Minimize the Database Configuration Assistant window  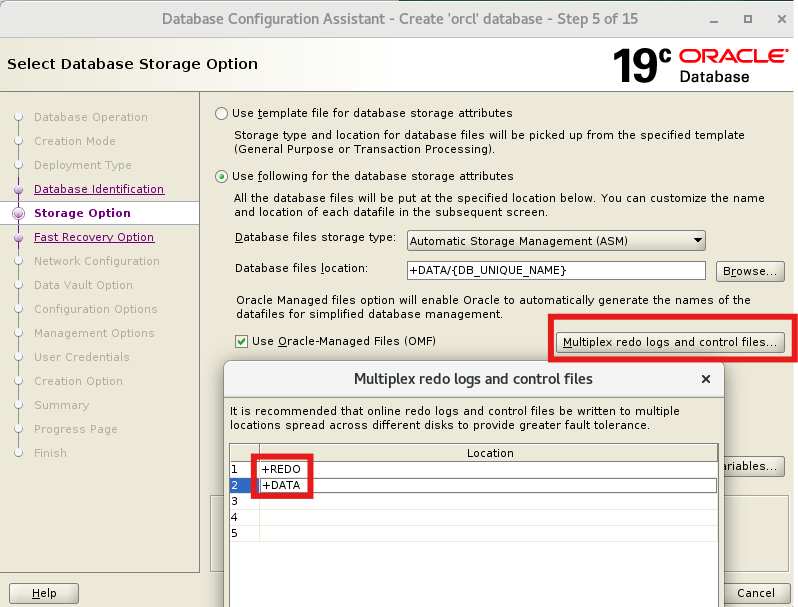pyautogui.click(x=714, y=19)
